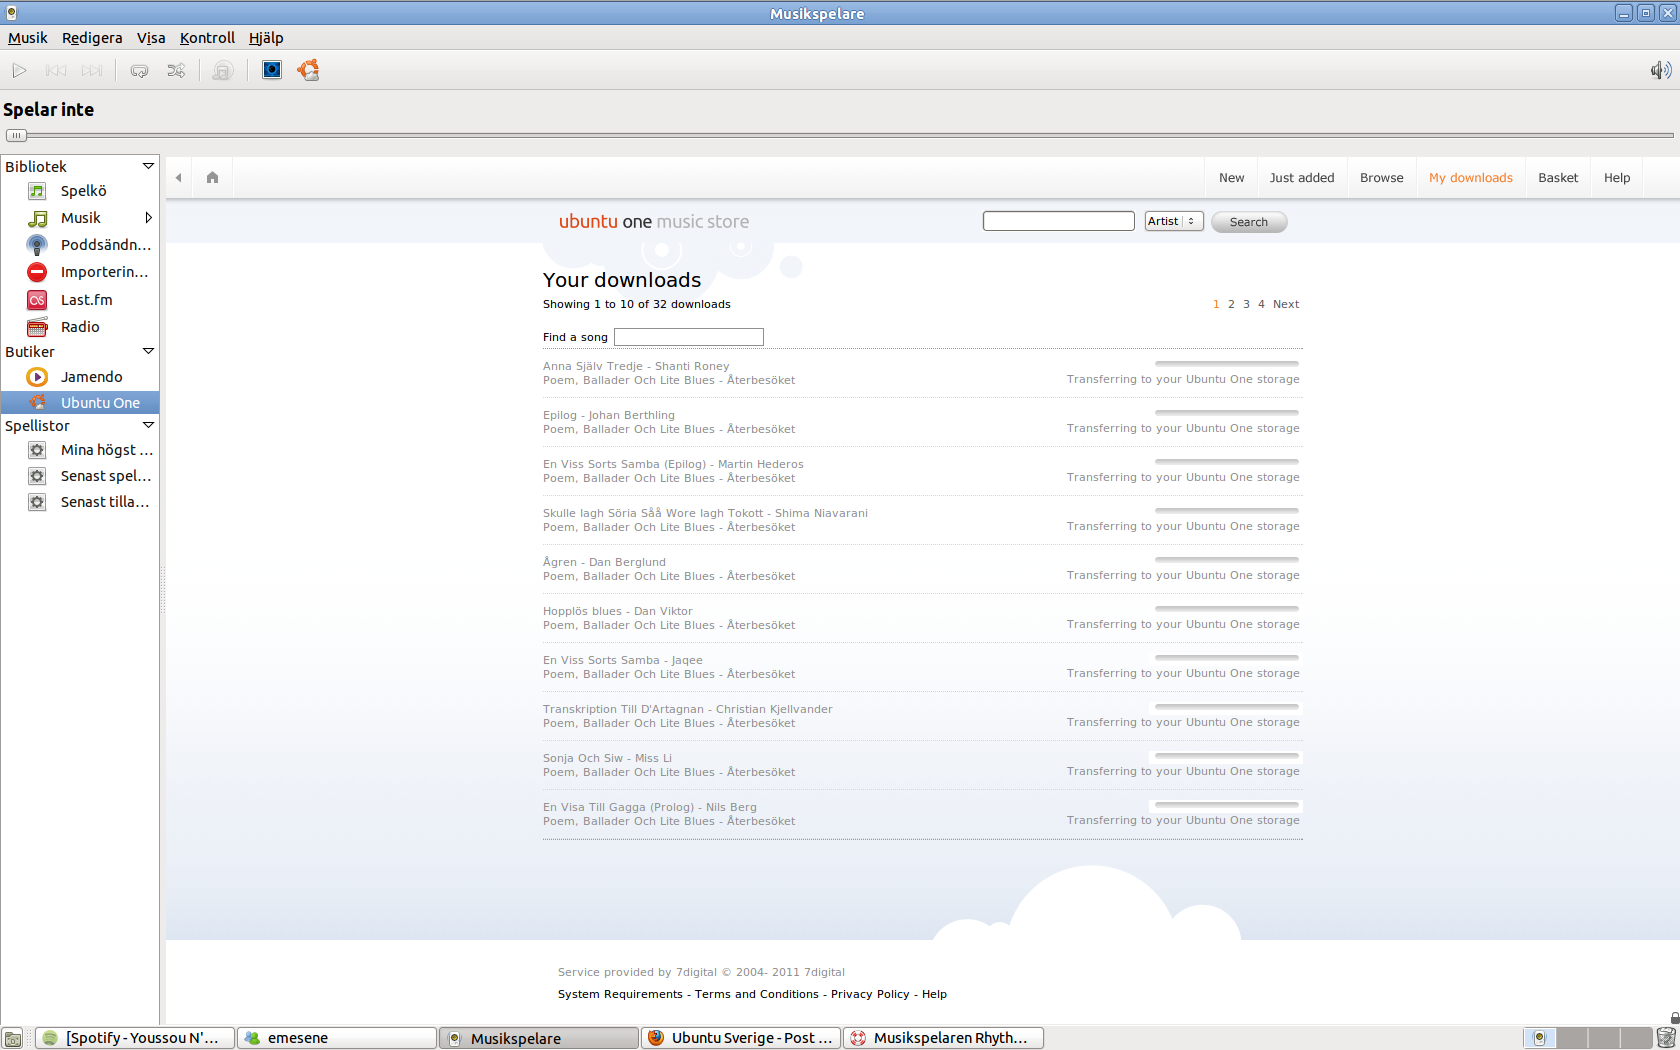Viewport: 1680px width, 1050px height.
Task: Click the Last.fm scrobble toolbar icon
Action: pos(223,70)
